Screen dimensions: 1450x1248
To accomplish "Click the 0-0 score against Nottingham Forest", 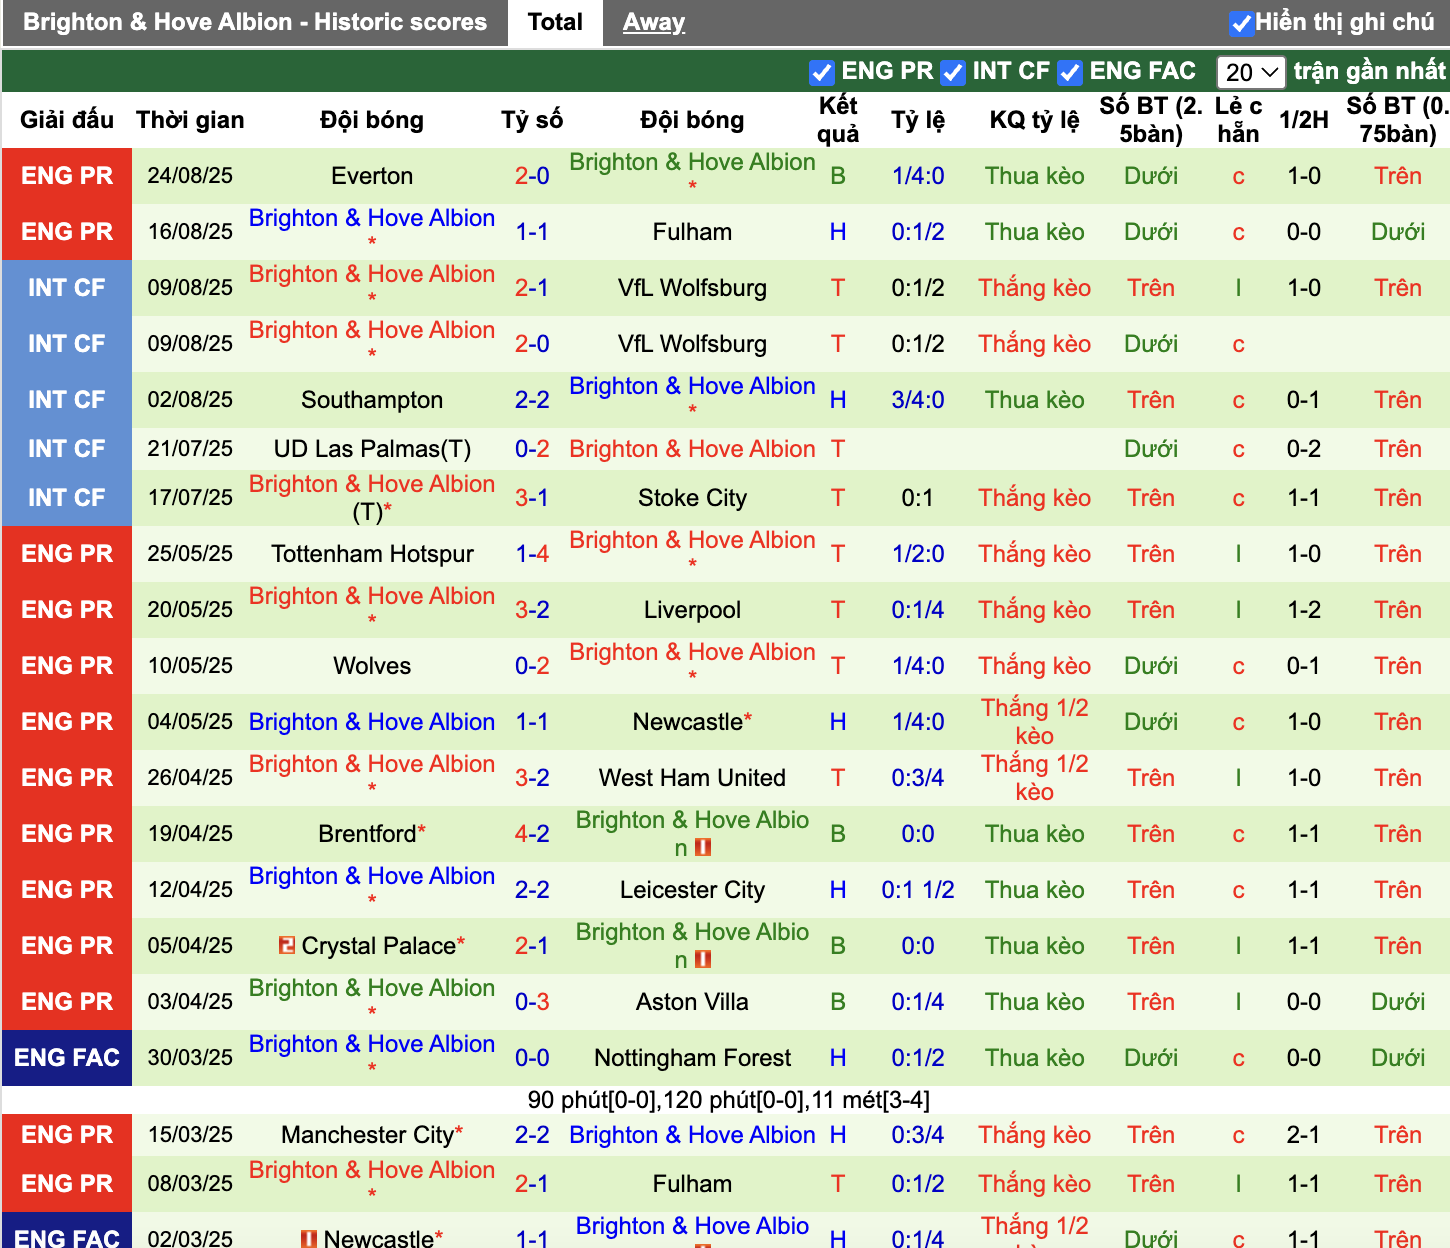I will pyautogui.click(x=532, y=1058).
